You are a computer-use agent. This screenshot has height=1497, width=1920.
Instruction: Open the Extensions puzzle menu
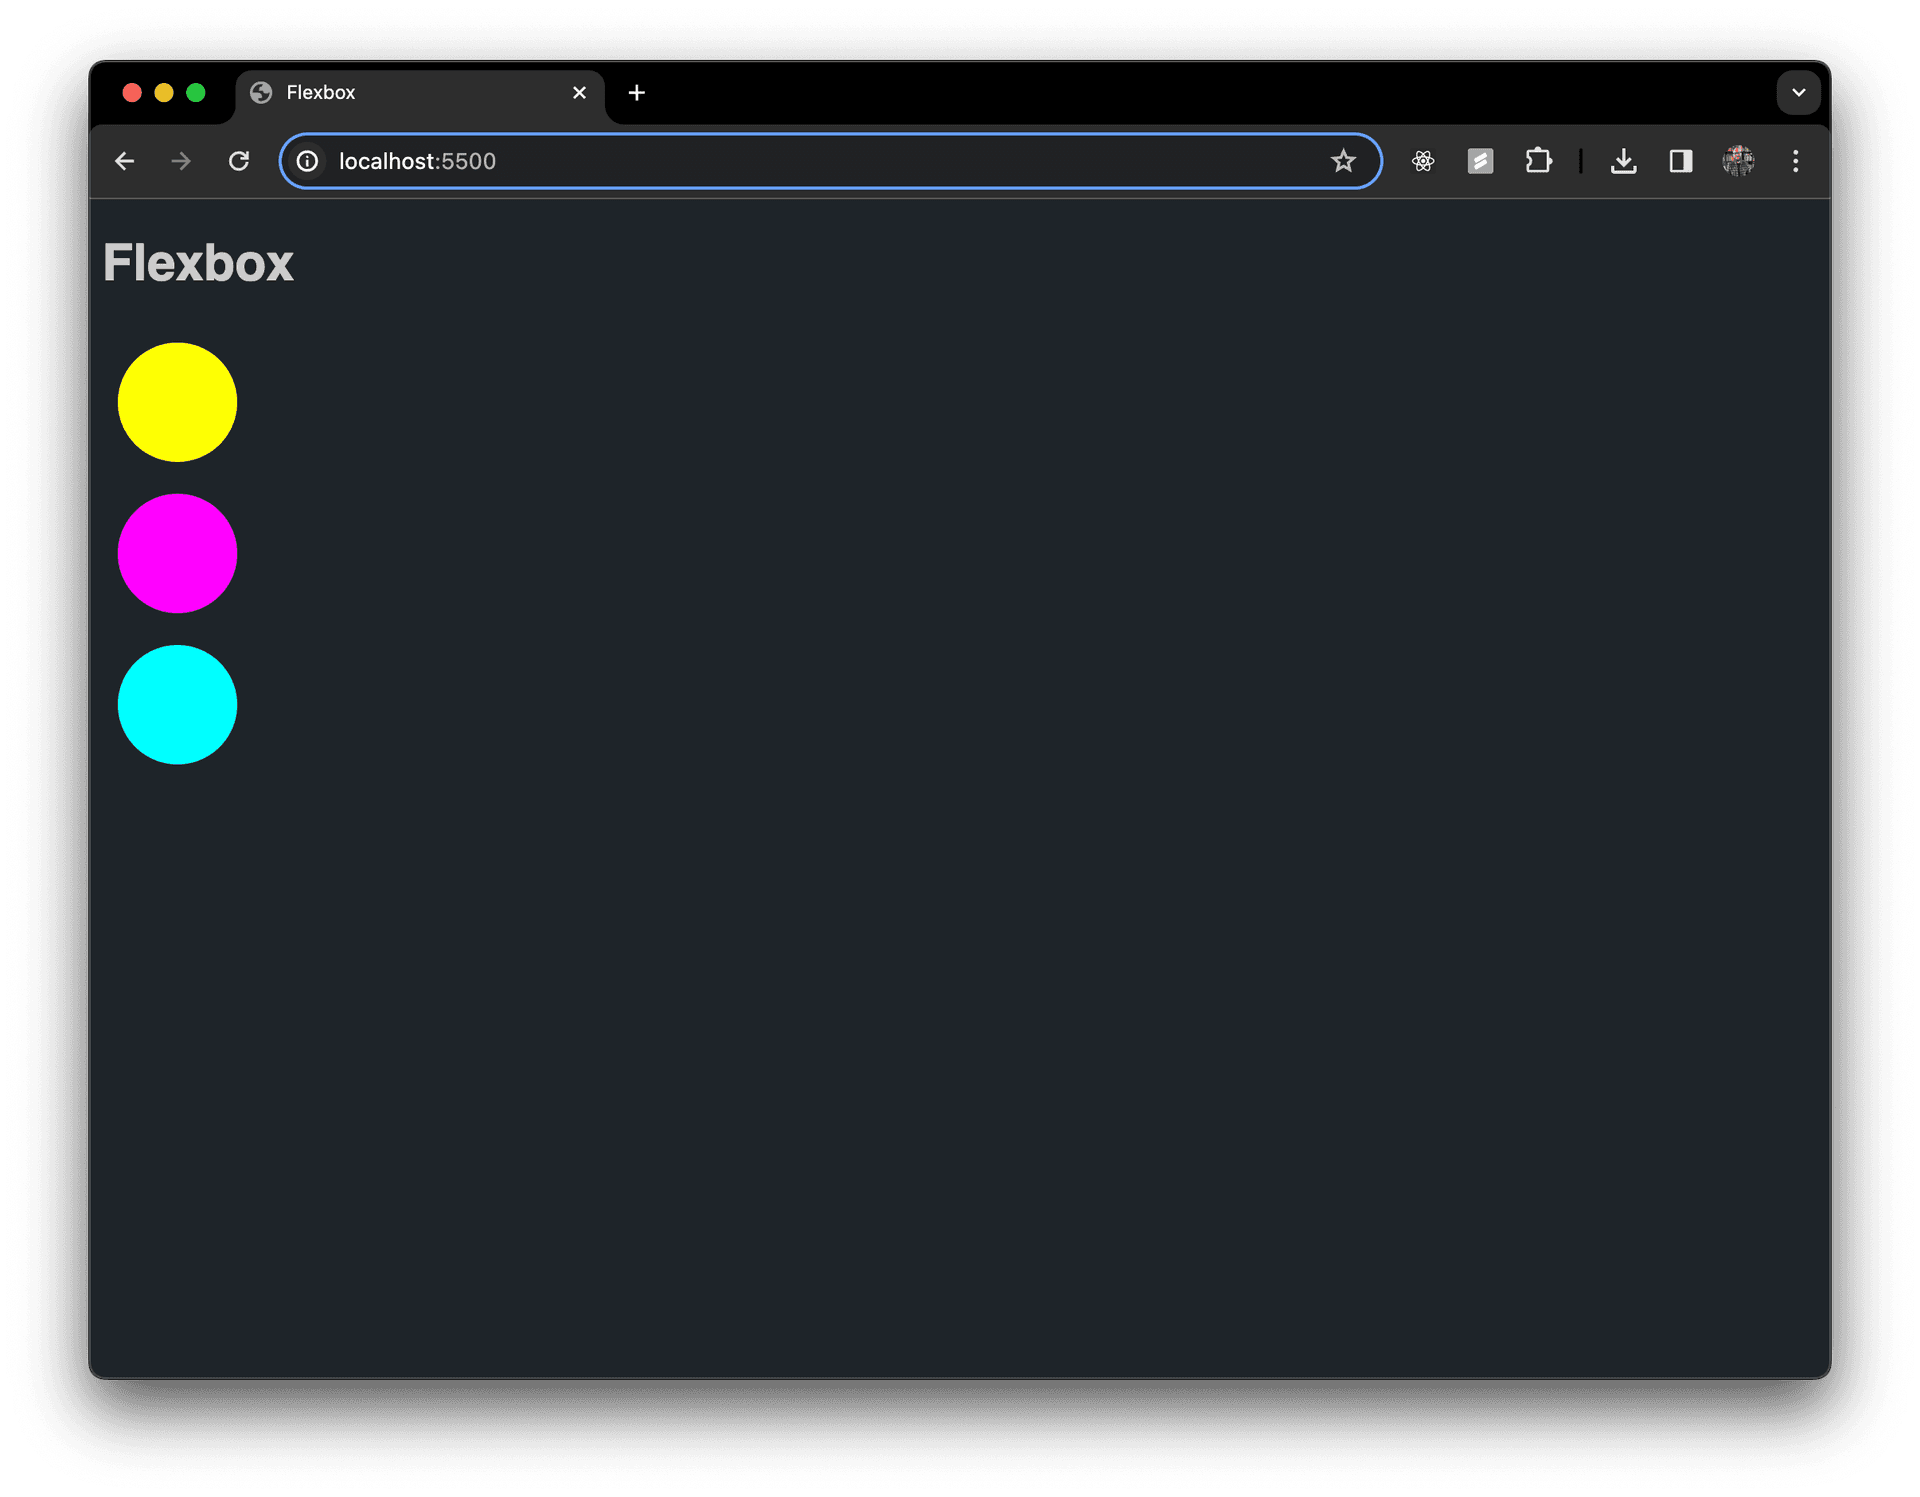pos(1539,161)
